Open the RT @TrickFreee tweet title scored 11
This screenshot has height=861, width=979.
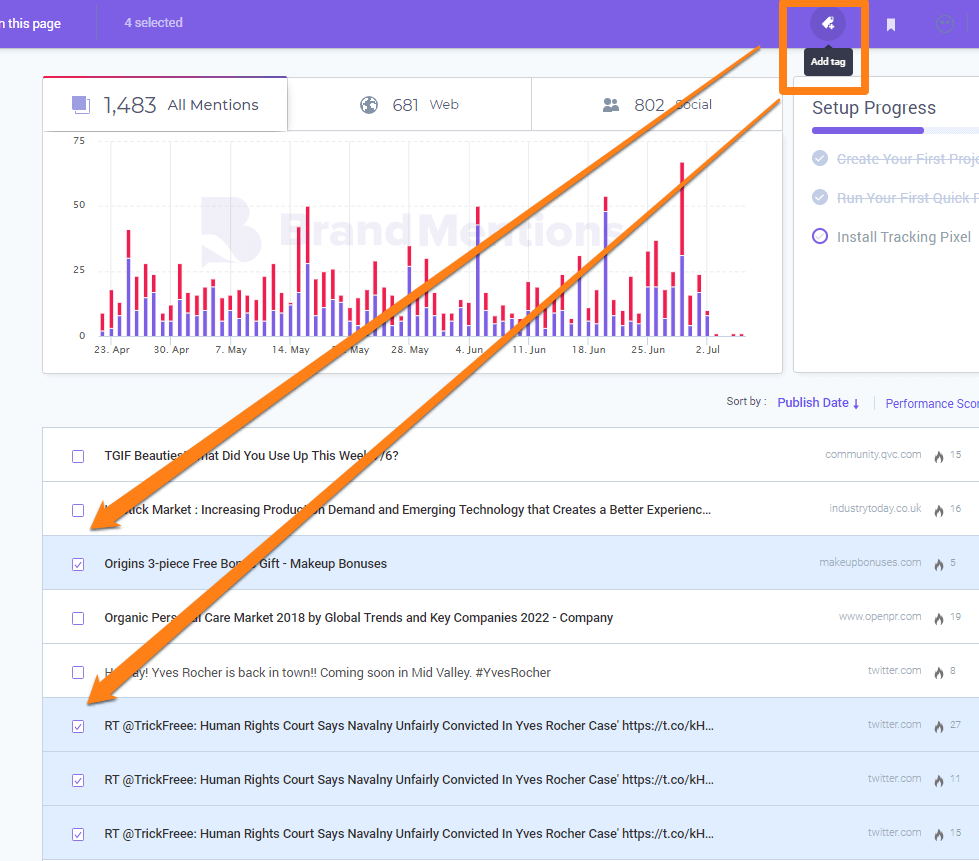tap(409, 779)
